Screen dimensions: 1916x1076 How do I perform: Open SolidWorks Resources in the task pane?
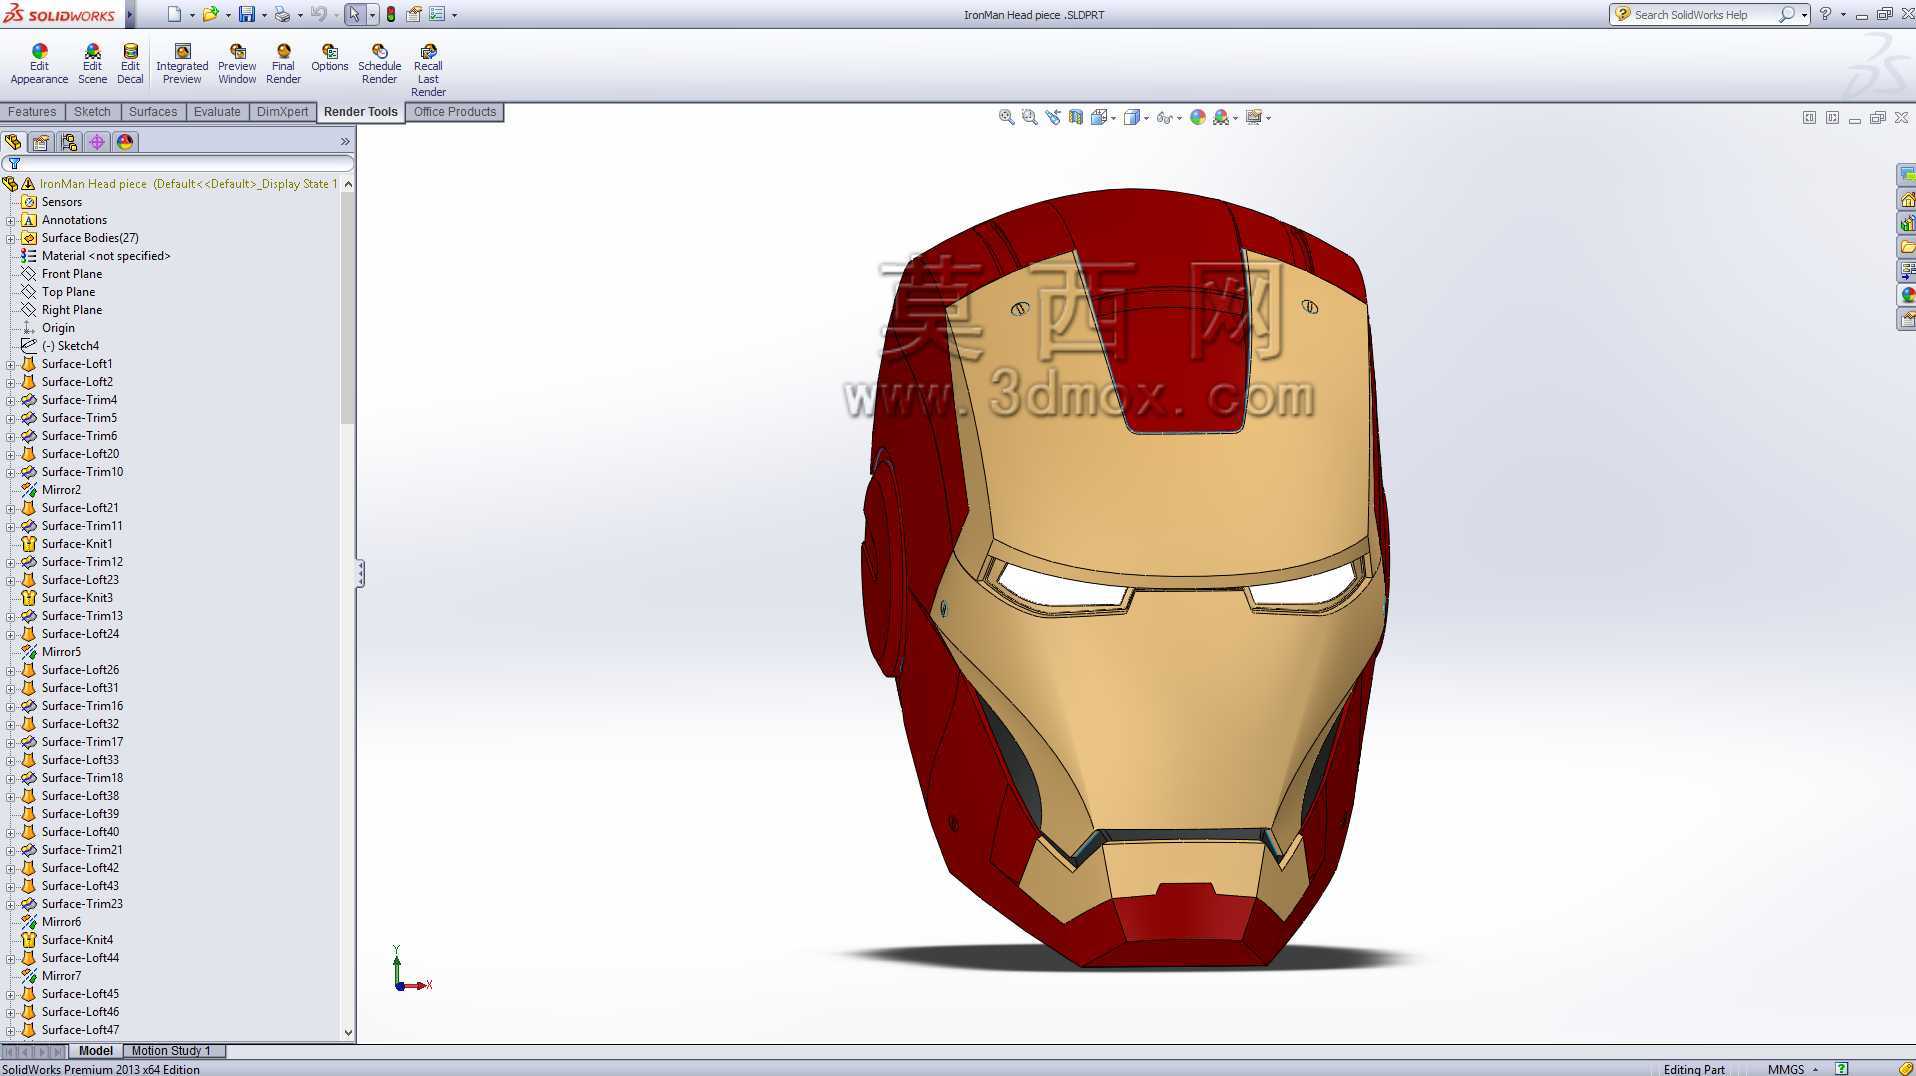tap(1907, 199)
